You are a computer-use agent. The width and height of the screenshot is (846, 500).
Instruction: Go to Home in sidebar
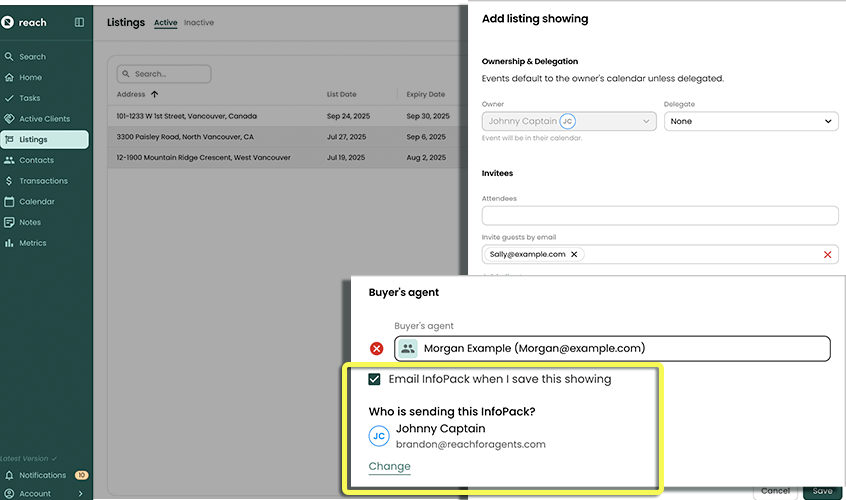30,77
